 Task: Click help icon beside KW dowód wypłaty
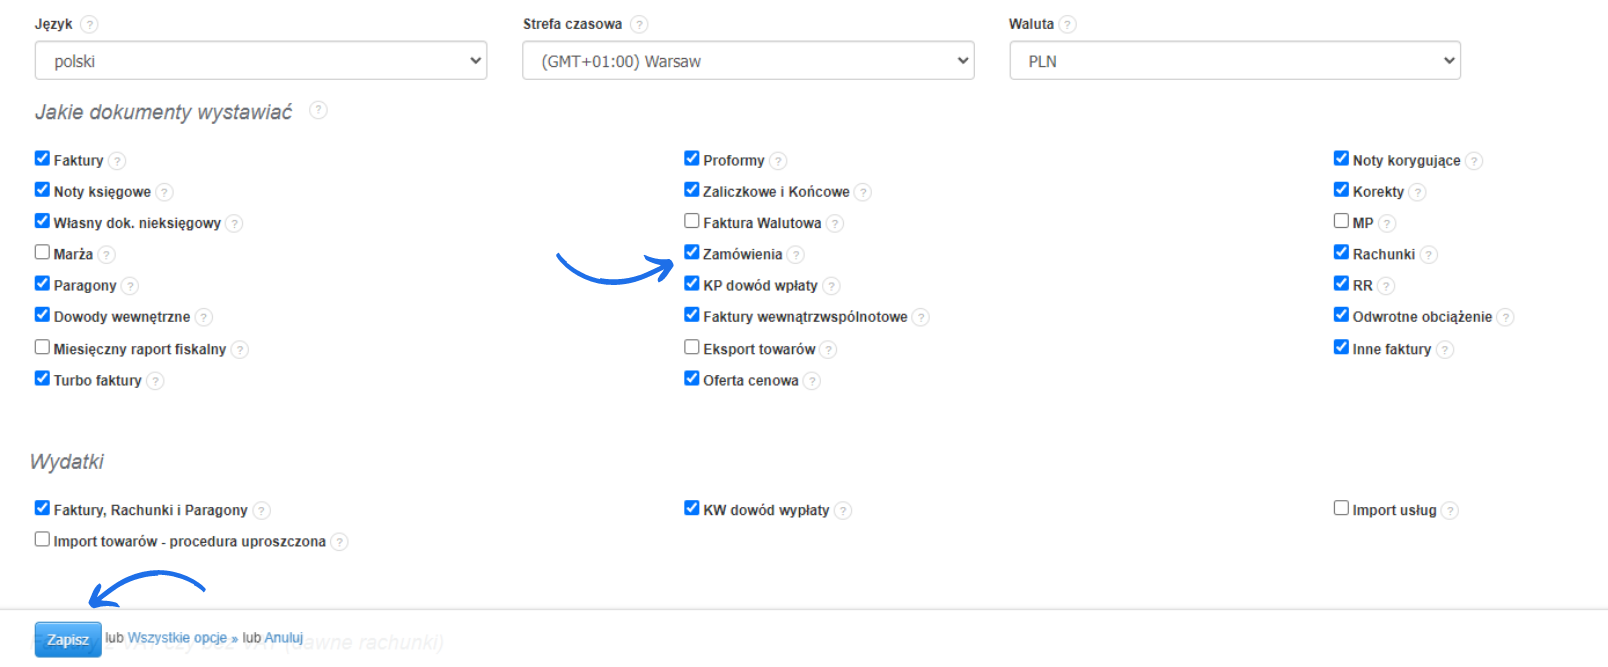(x=843, y=511)
